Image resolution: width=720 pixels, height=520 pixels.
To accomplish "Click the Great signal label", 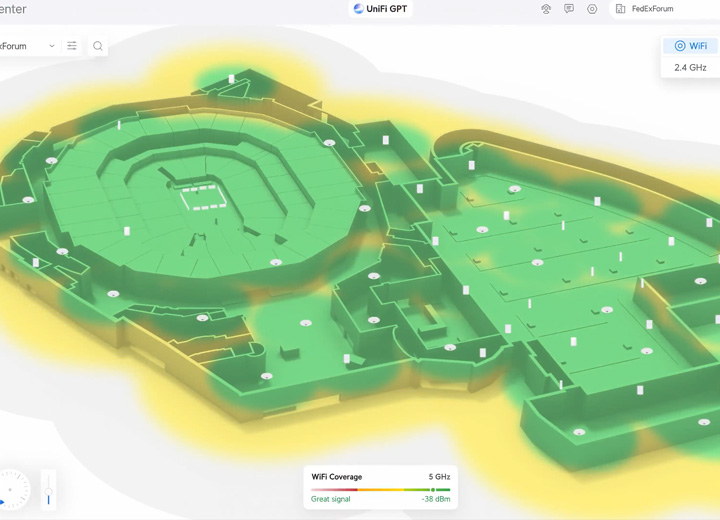I will point(331,499).
